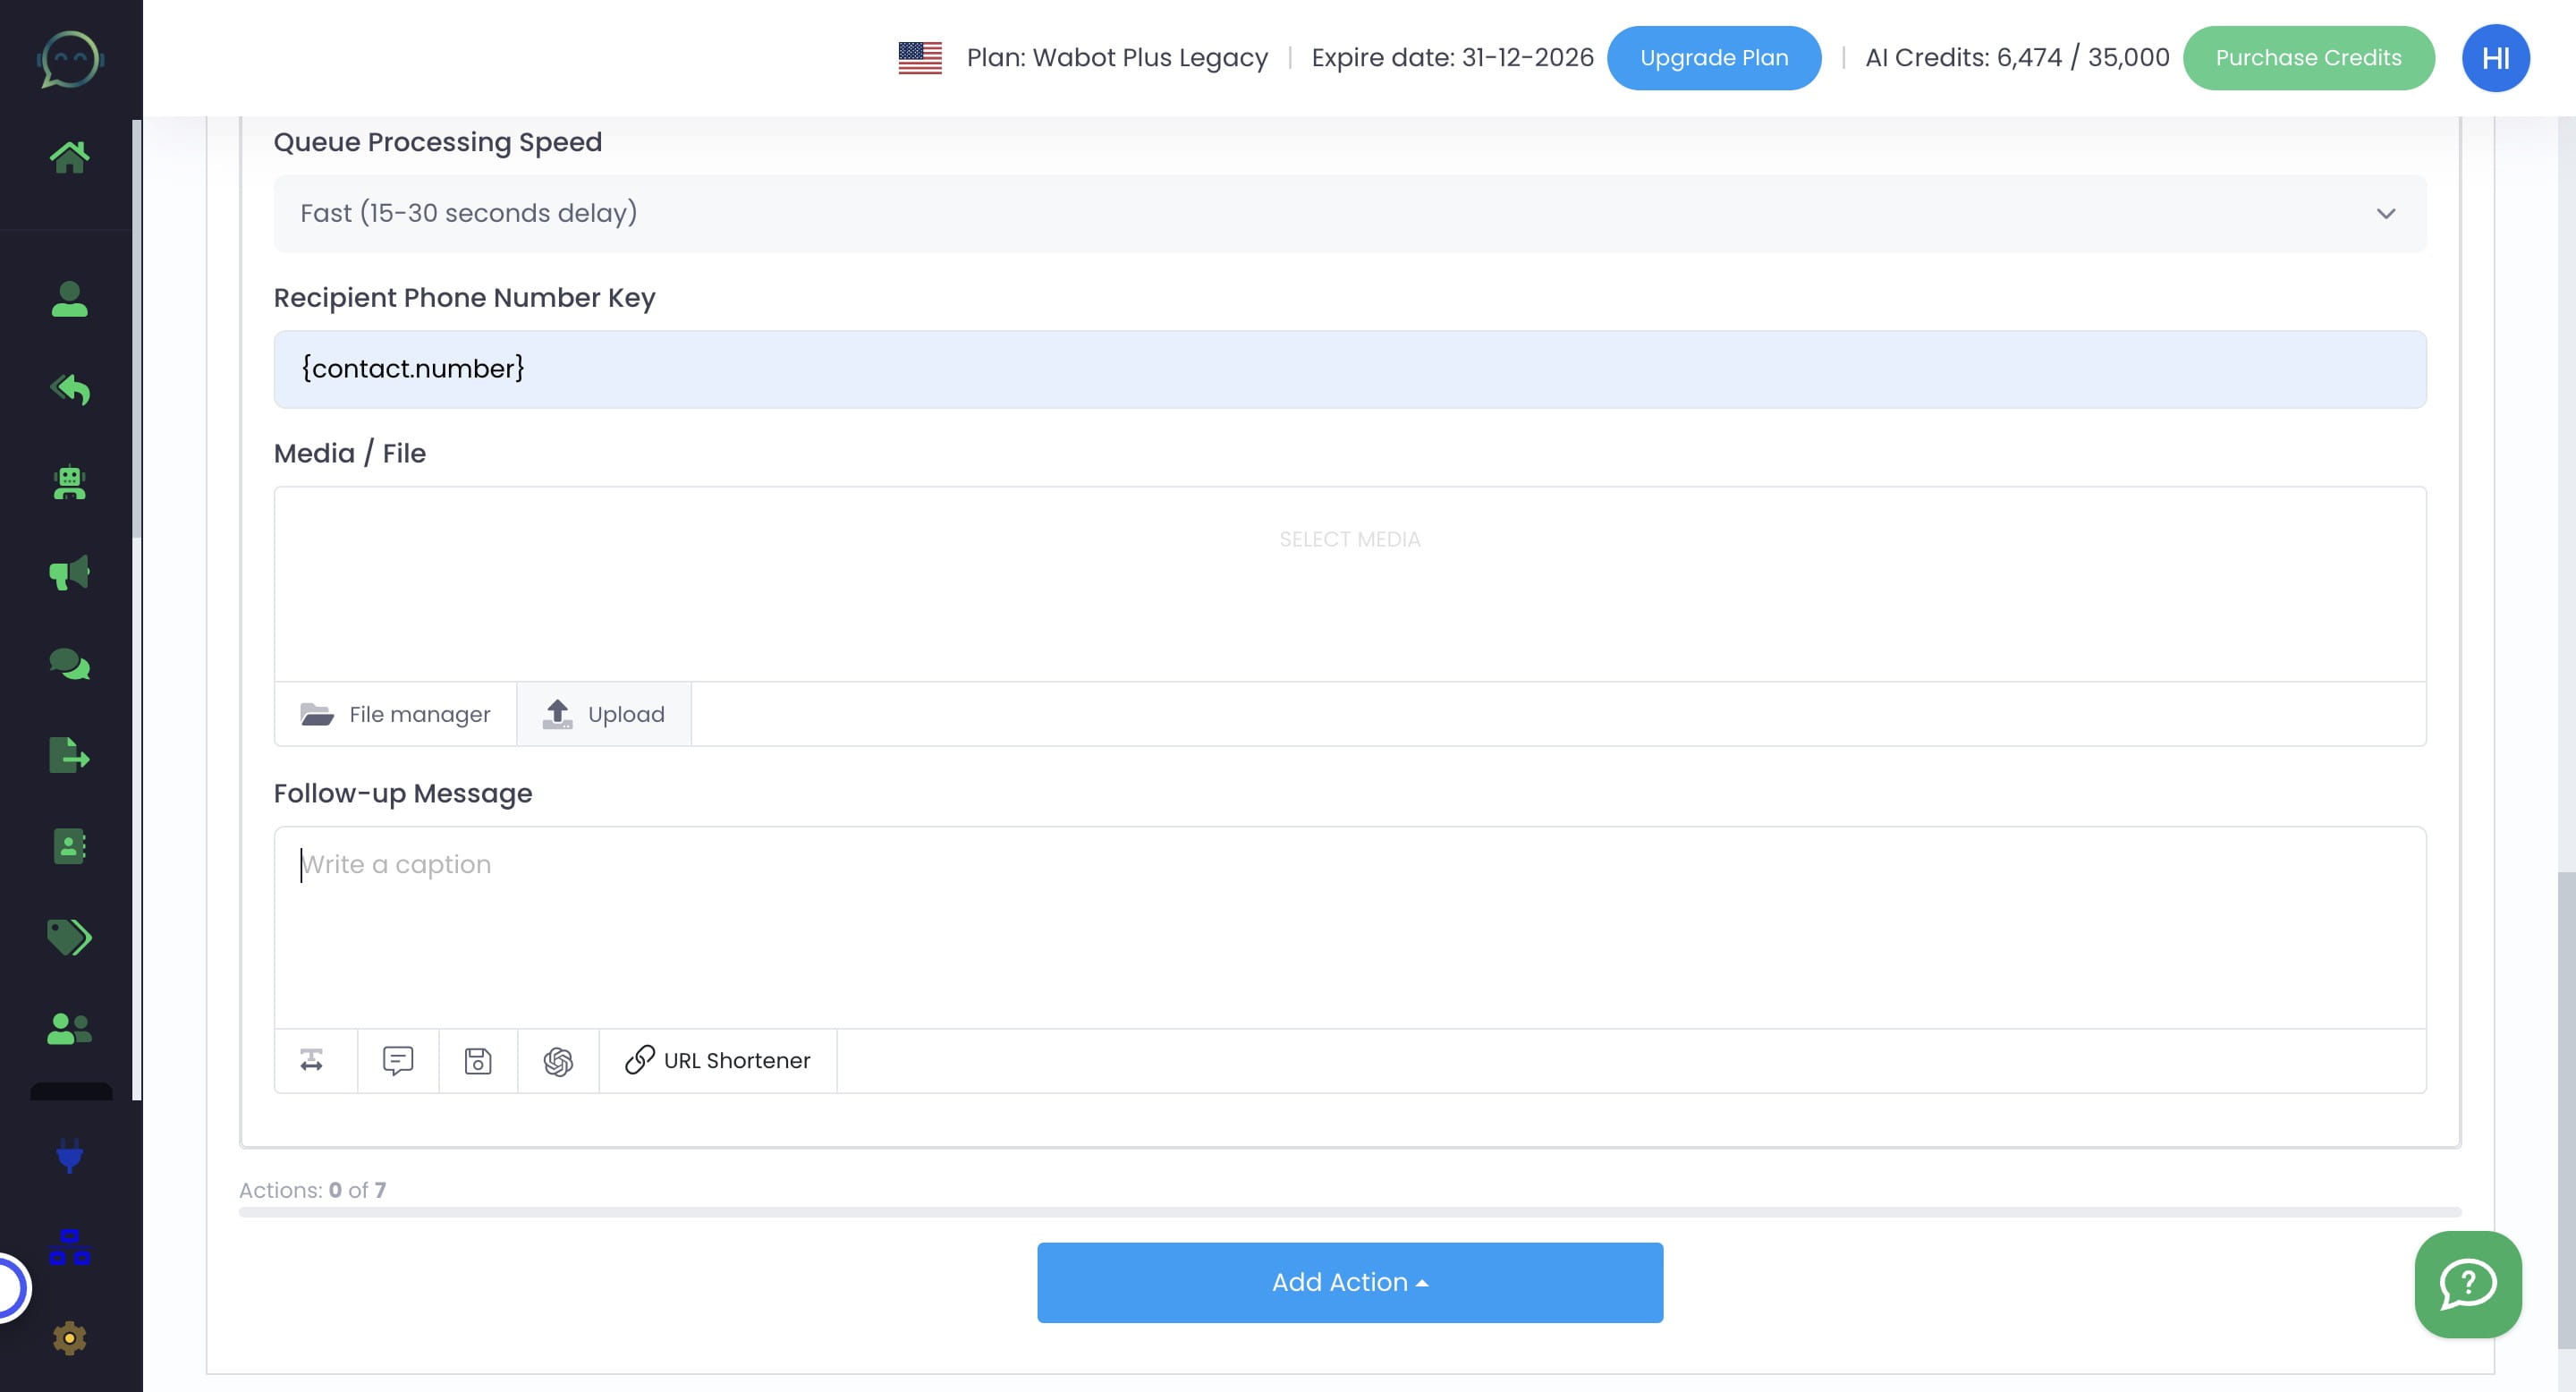Open the US flag language selector
The width and height of the screenshot is (2576, 1392).
(x=919, y=58)
